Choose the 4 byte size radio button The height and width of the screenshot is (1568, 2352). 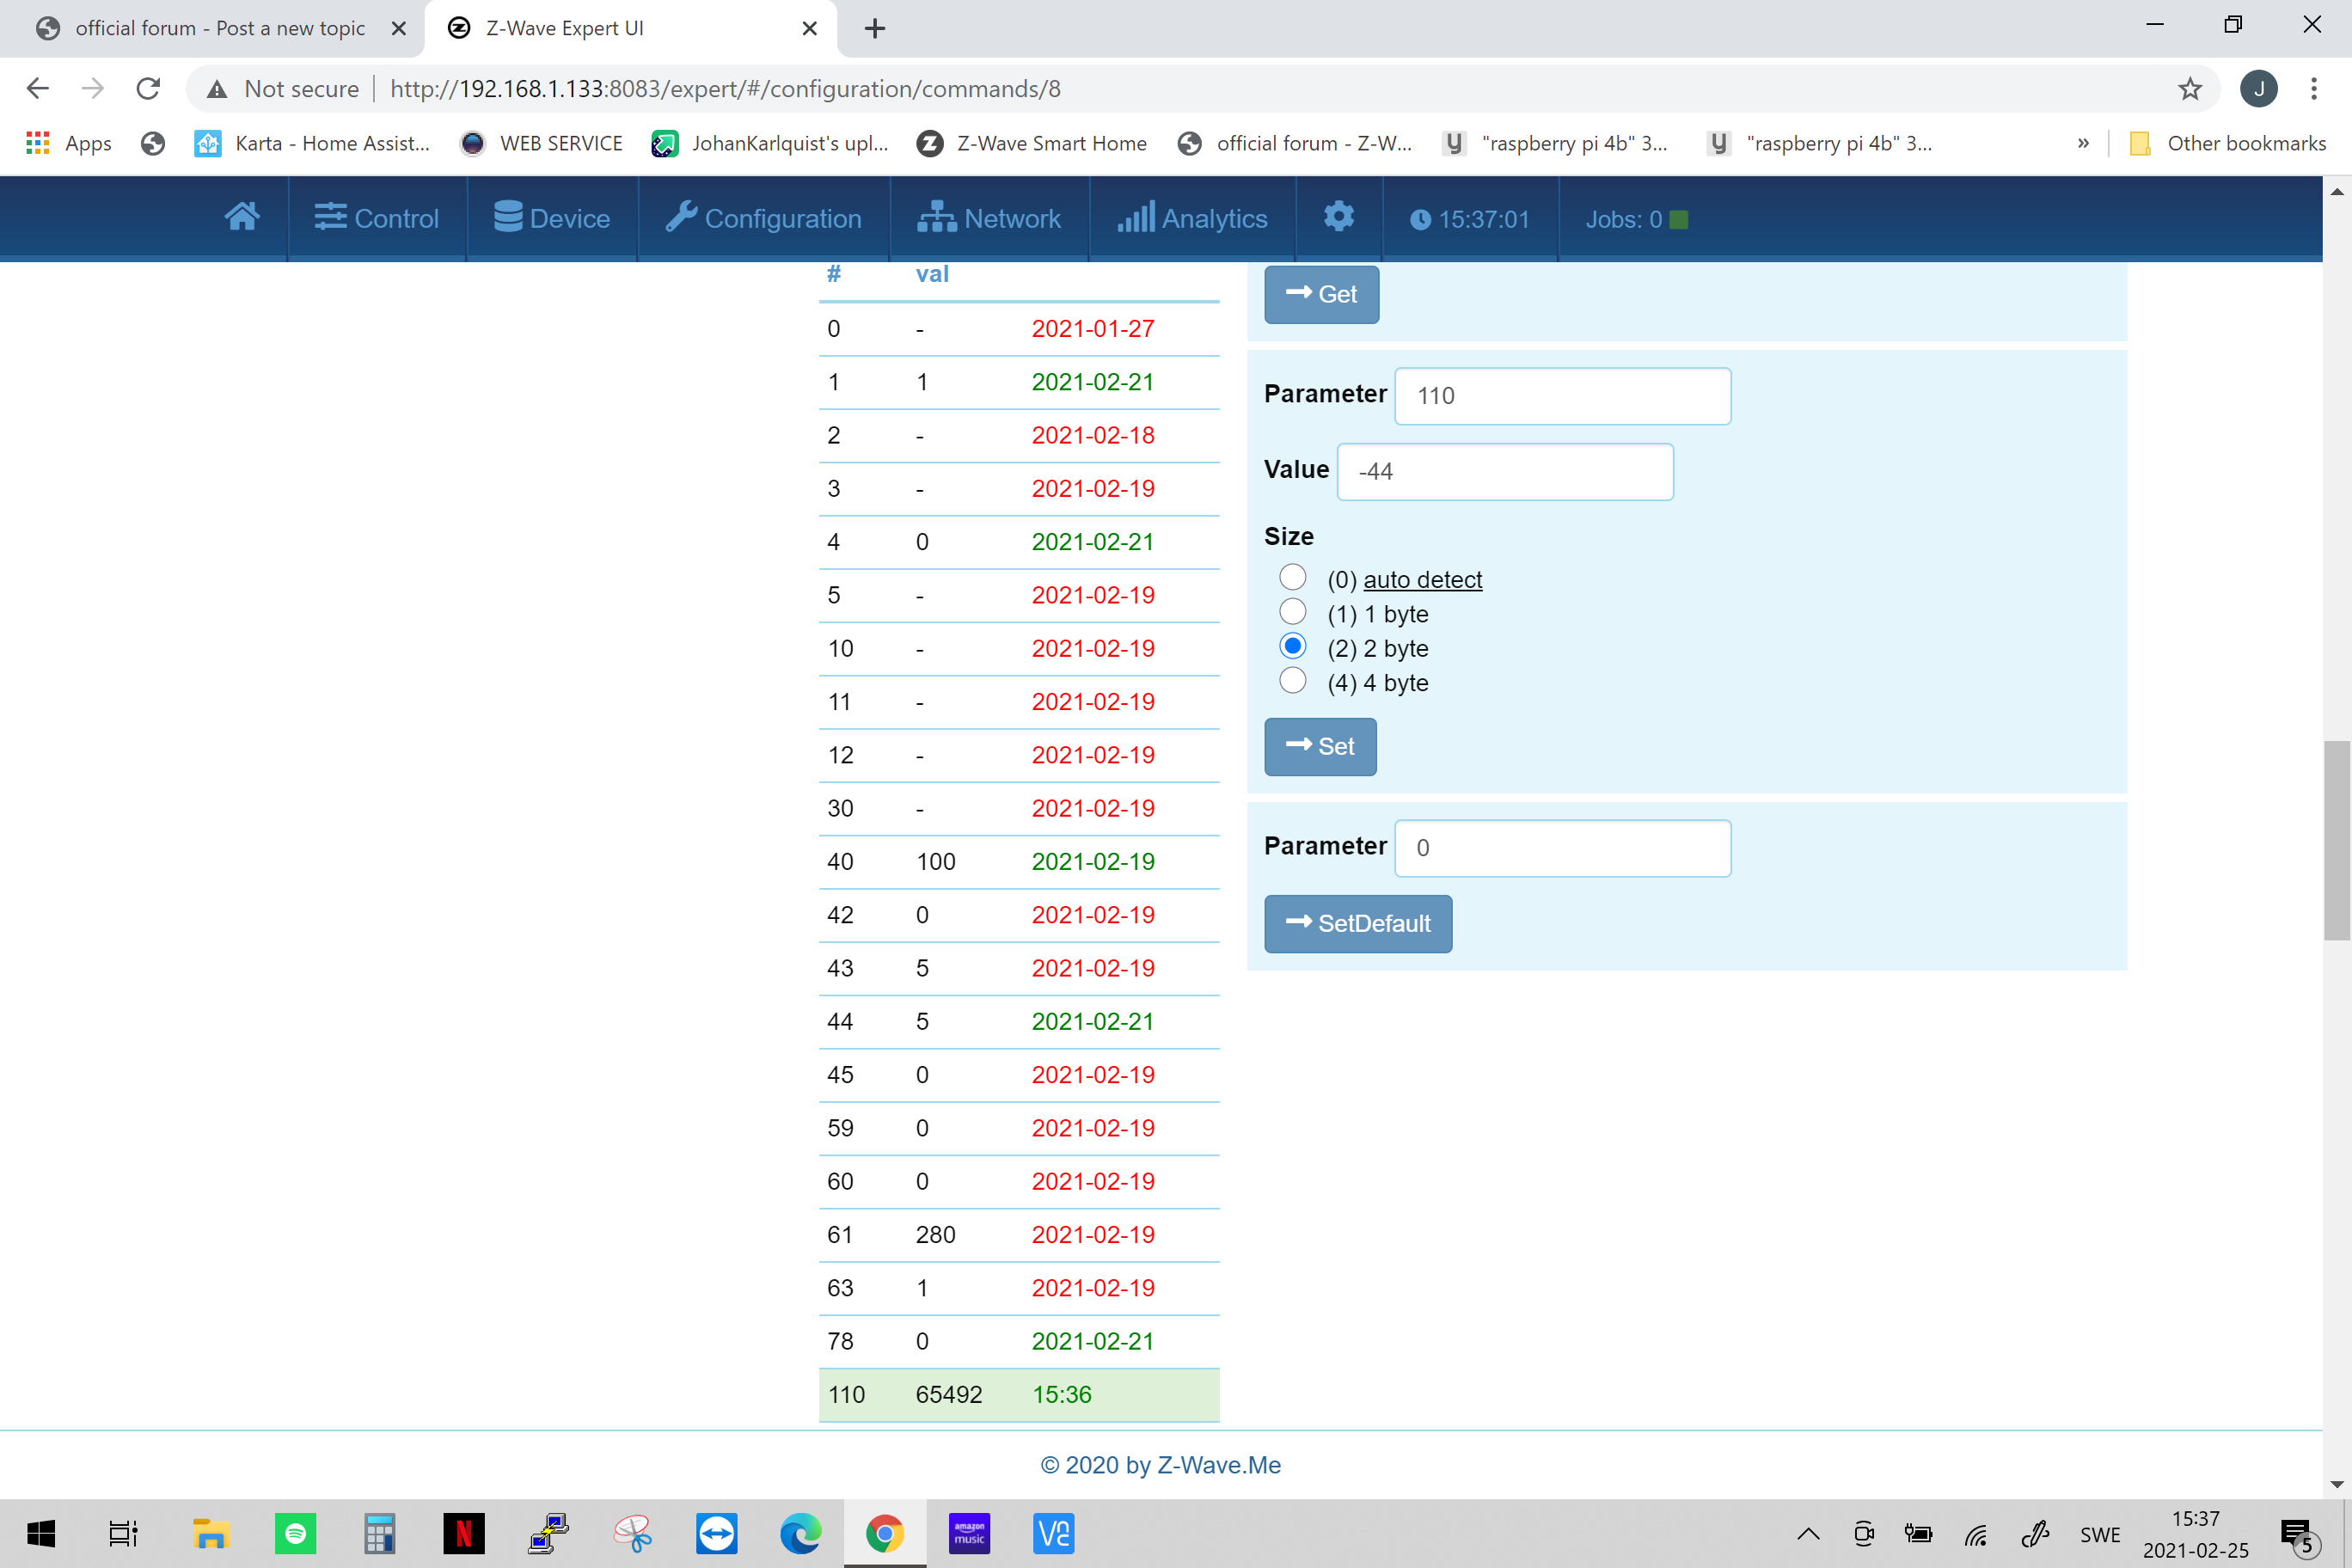pos(1292,681)
